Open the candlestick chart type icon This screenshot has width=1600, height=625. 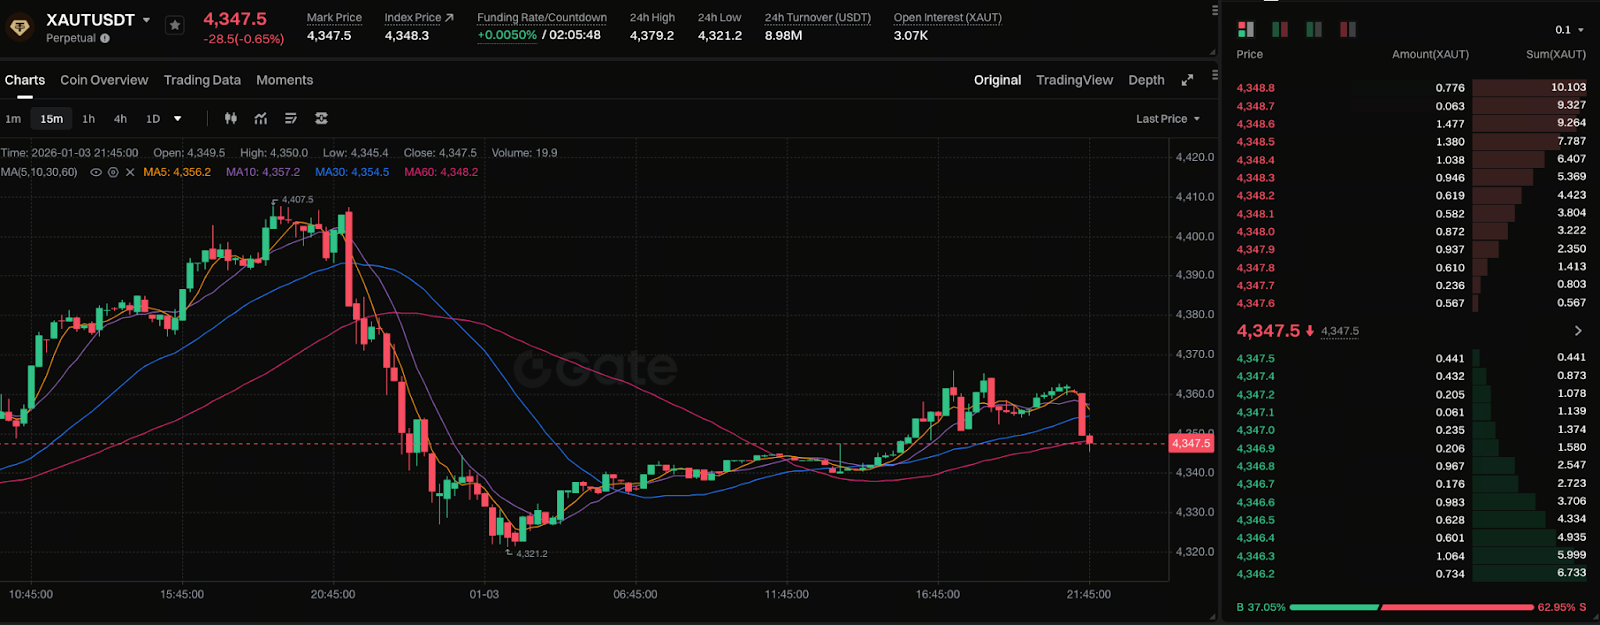tap(231, 118)
